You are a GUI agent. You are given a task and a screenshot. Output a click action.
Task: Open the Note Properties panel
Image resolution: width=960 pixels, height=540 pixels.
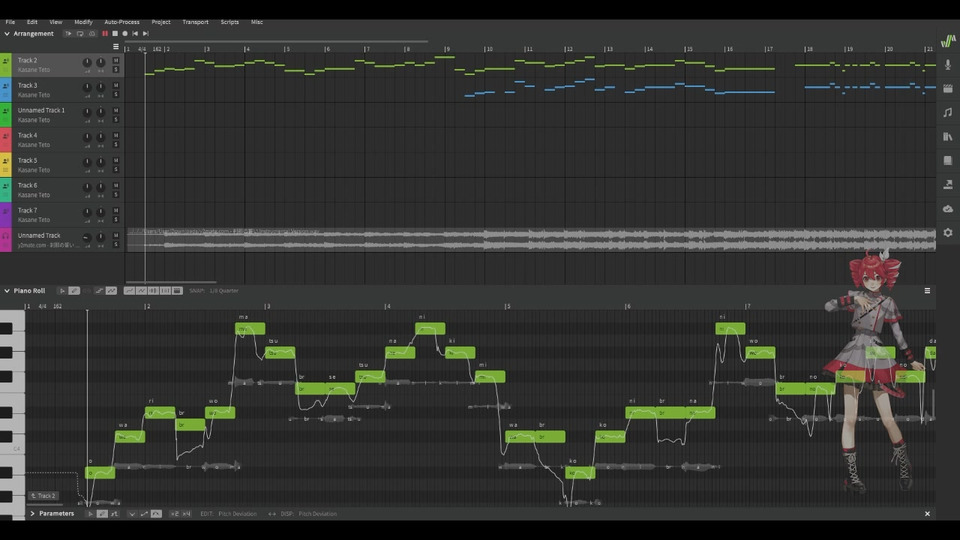[x=948, y=89]
